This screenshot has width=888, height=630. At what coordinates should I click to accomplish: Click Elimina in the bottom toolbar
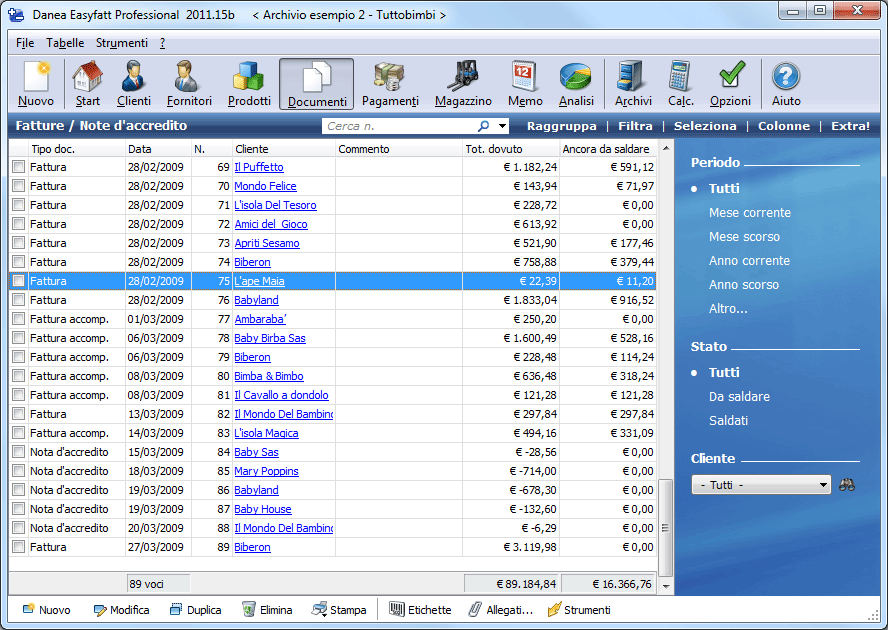coord(267,610)
